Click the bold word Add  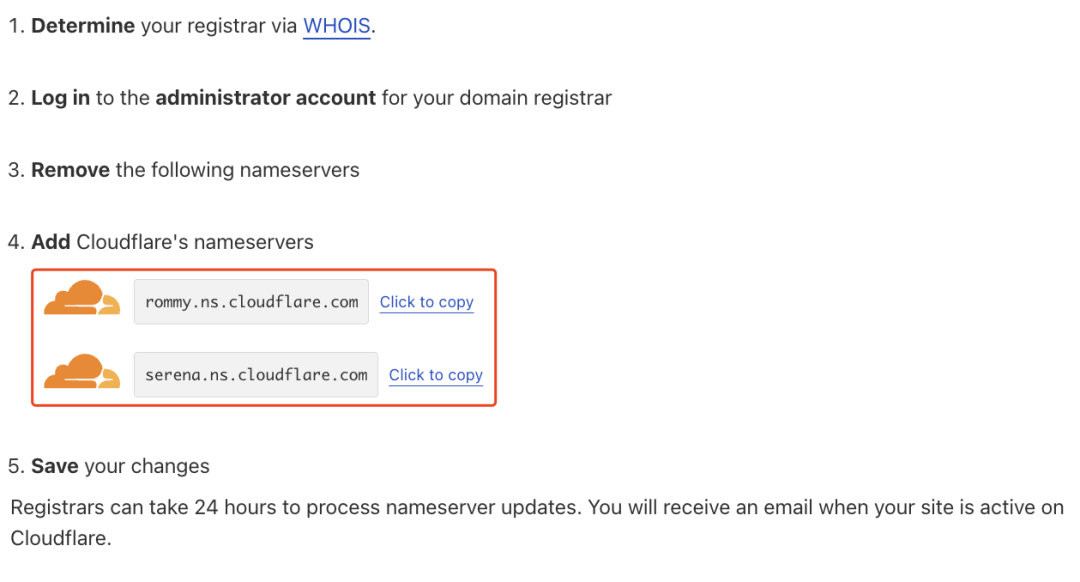51,242
